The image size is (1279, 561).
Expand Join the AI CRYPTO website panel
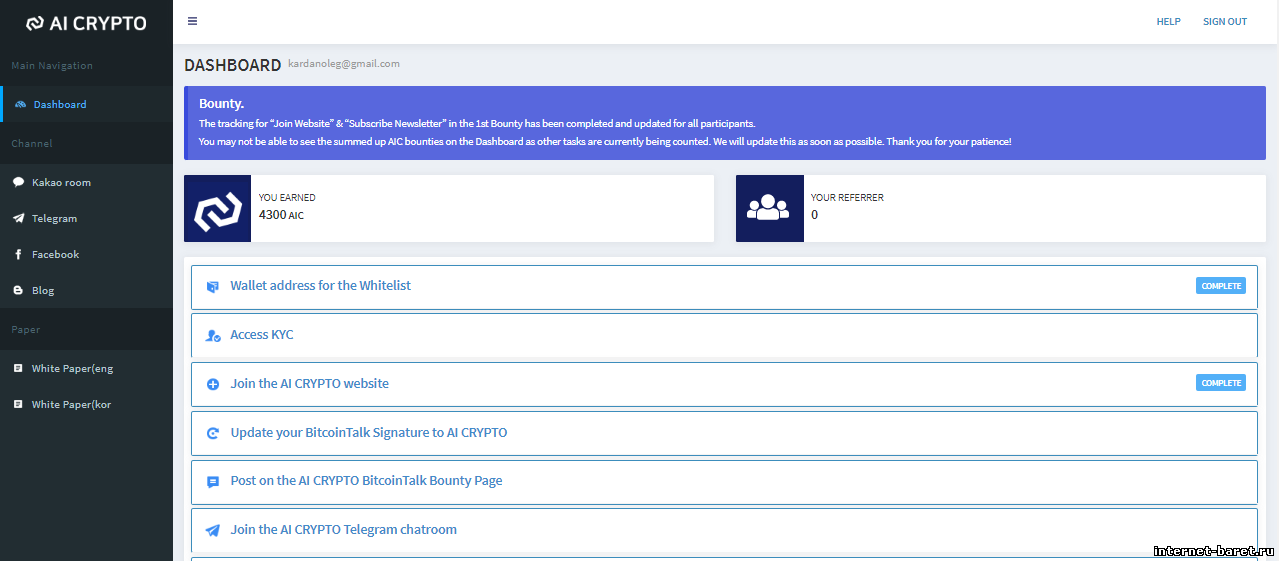pos(724,384)
